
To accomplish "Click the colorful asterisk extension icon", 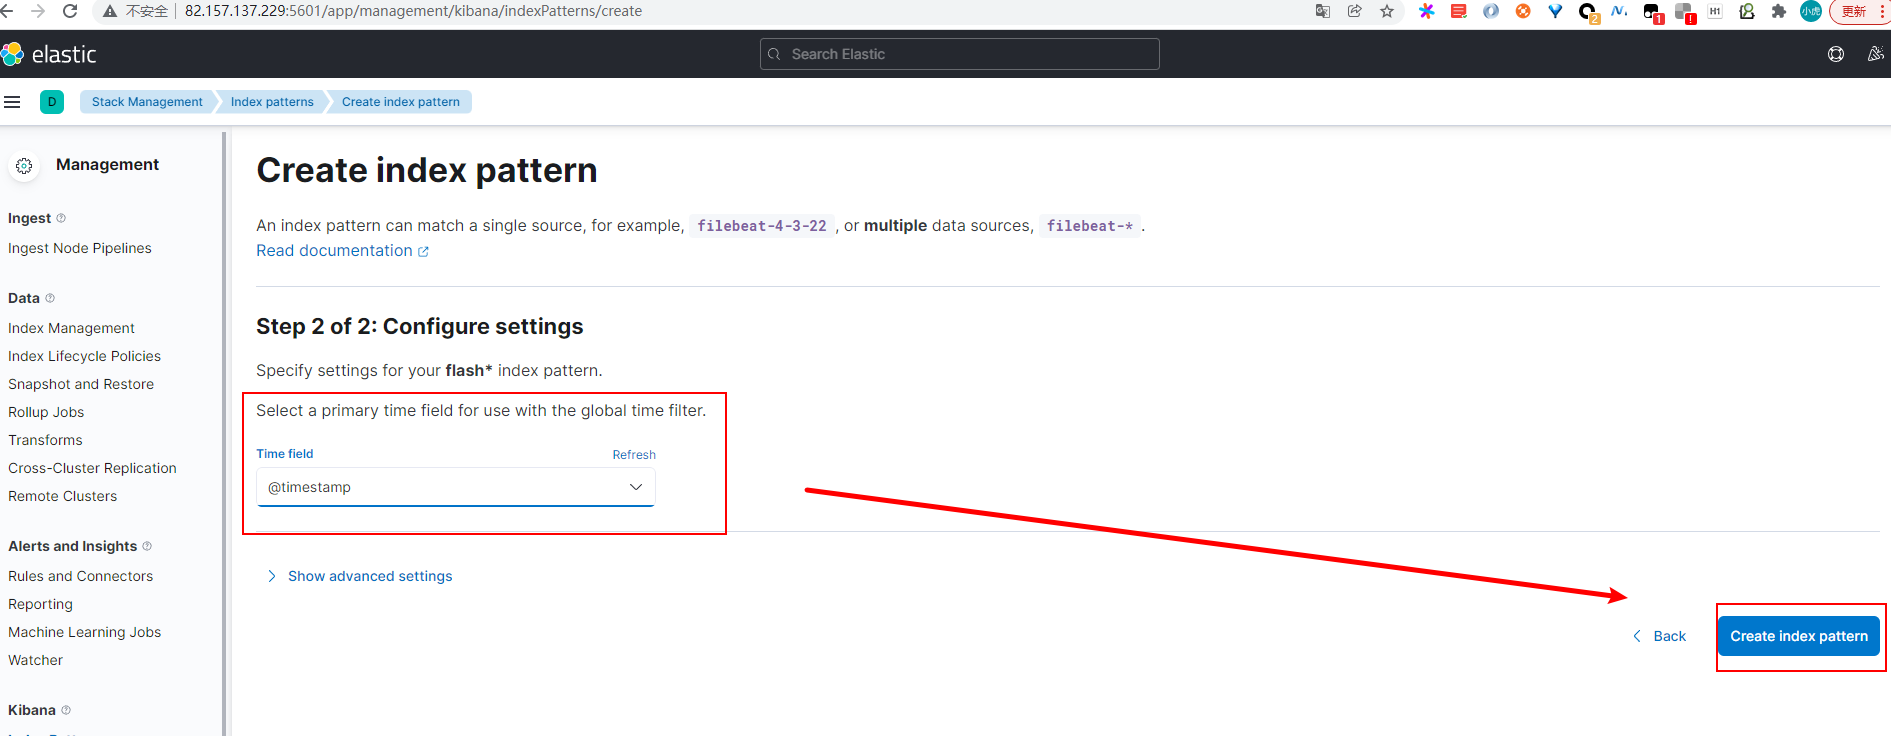I will [x=1427, y=11].
